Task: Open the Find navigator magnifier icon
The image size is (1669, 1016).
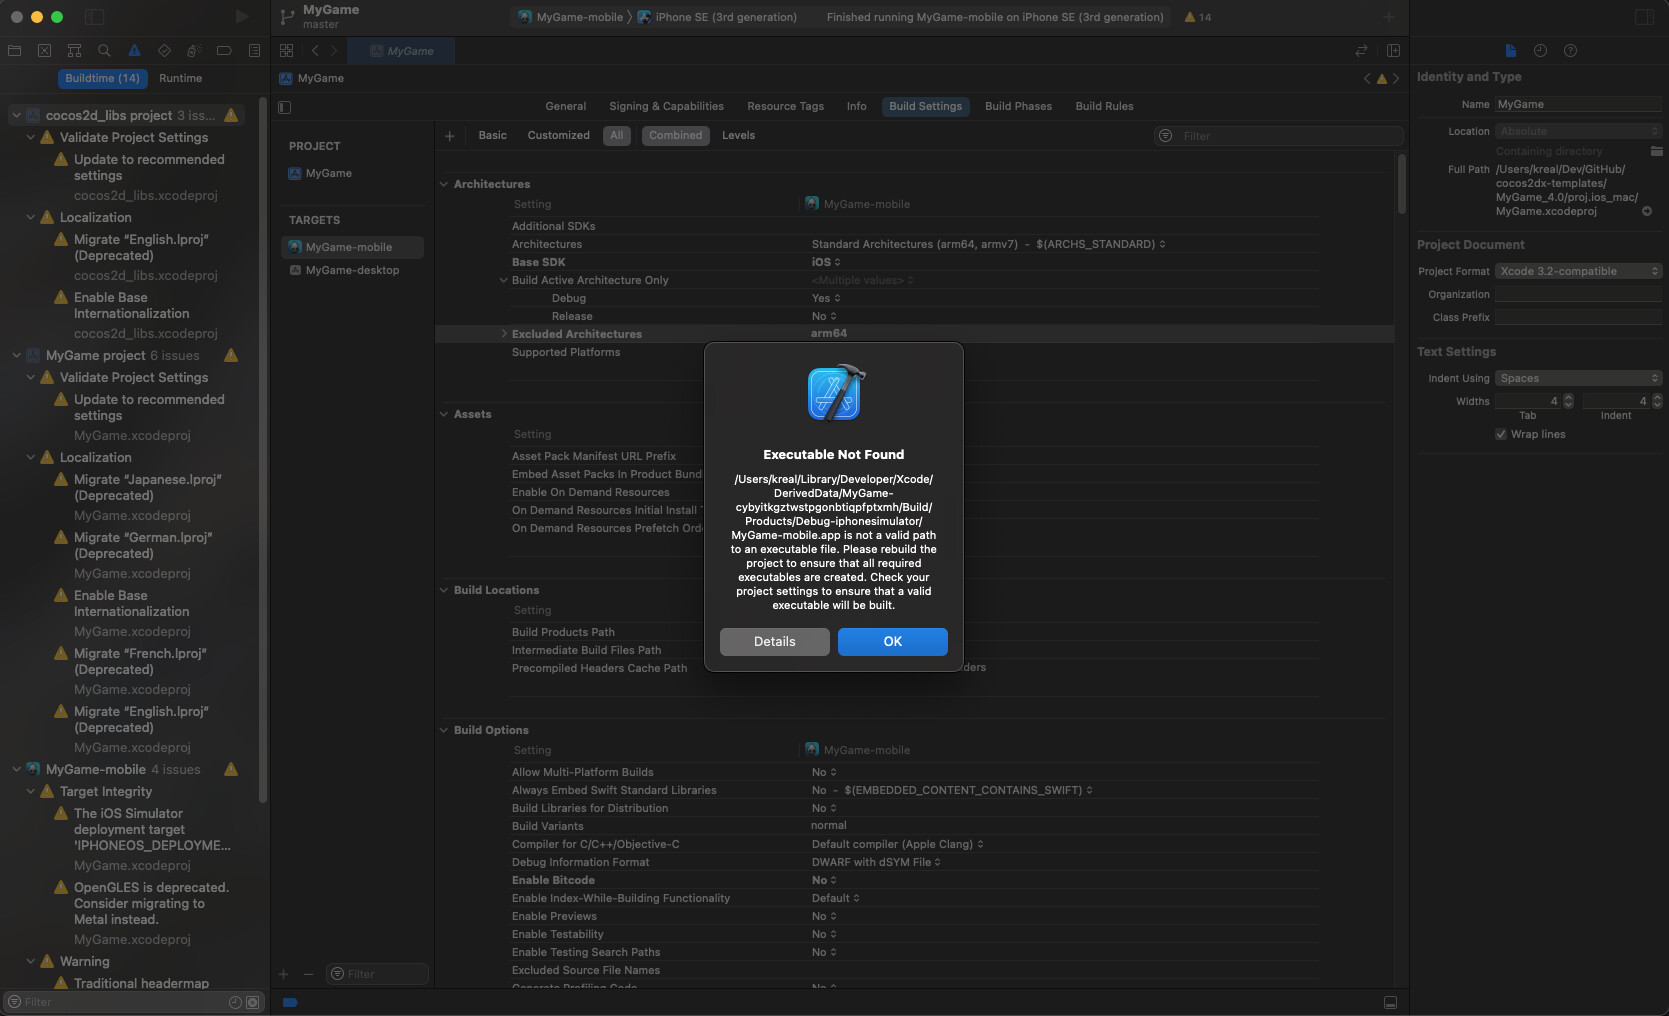Action: tap(104, 50)
